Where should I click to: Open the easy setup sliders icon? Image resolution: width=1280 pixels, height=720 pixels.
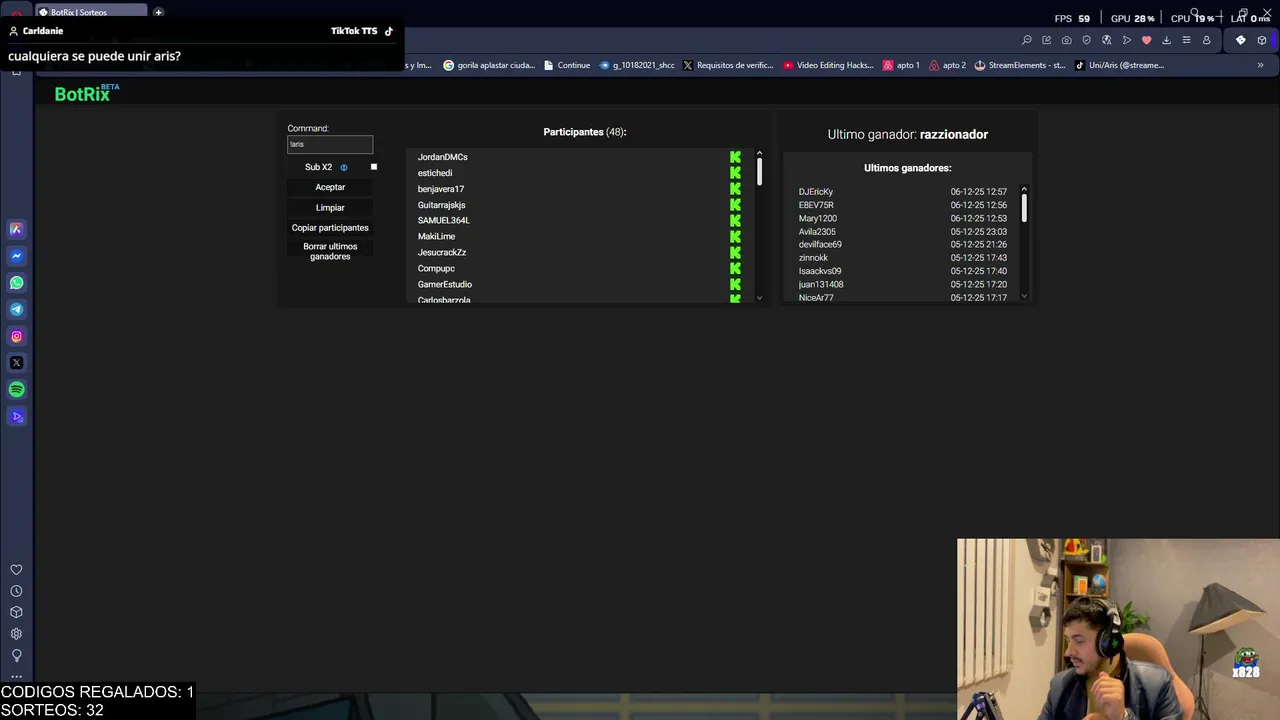point(1186,40)
